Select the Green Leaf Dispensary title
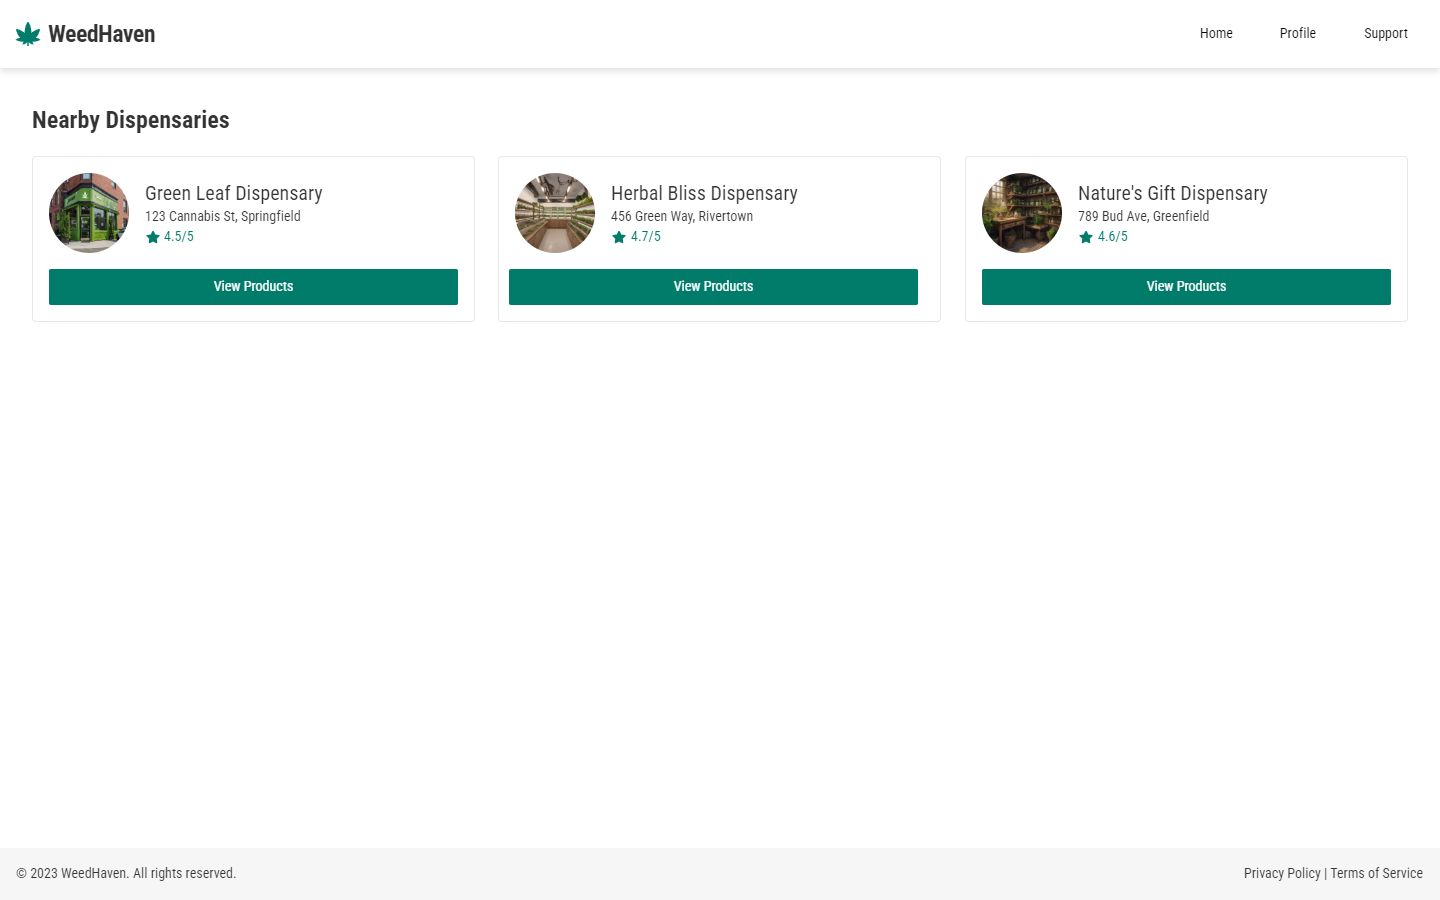 234,193
